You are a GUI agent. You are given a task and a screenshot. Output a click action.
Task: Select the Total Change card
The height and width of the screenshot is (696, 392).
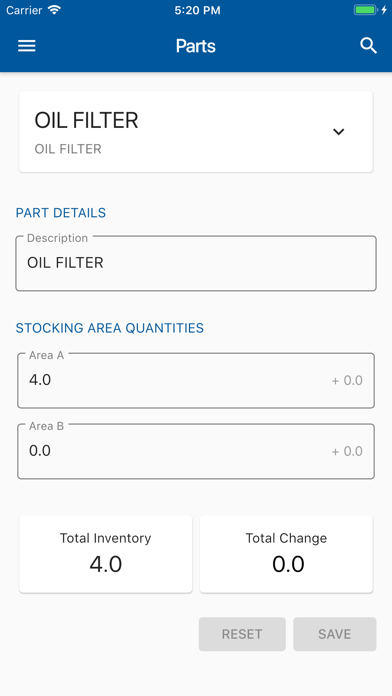click(x=286, y=554)
